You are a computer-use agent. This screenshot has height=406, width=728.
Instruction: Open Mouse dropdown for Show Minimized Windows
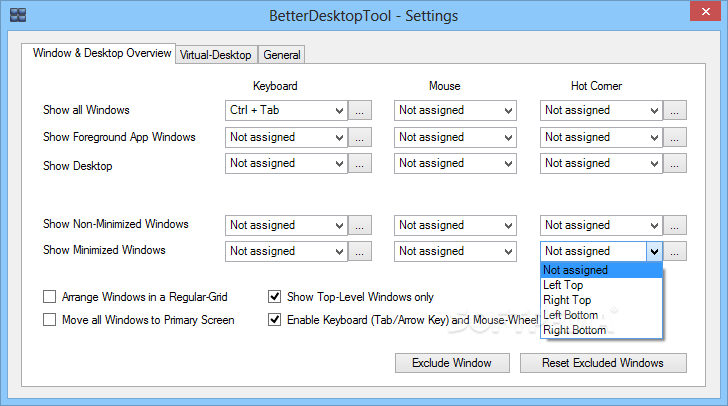[455, 251]
